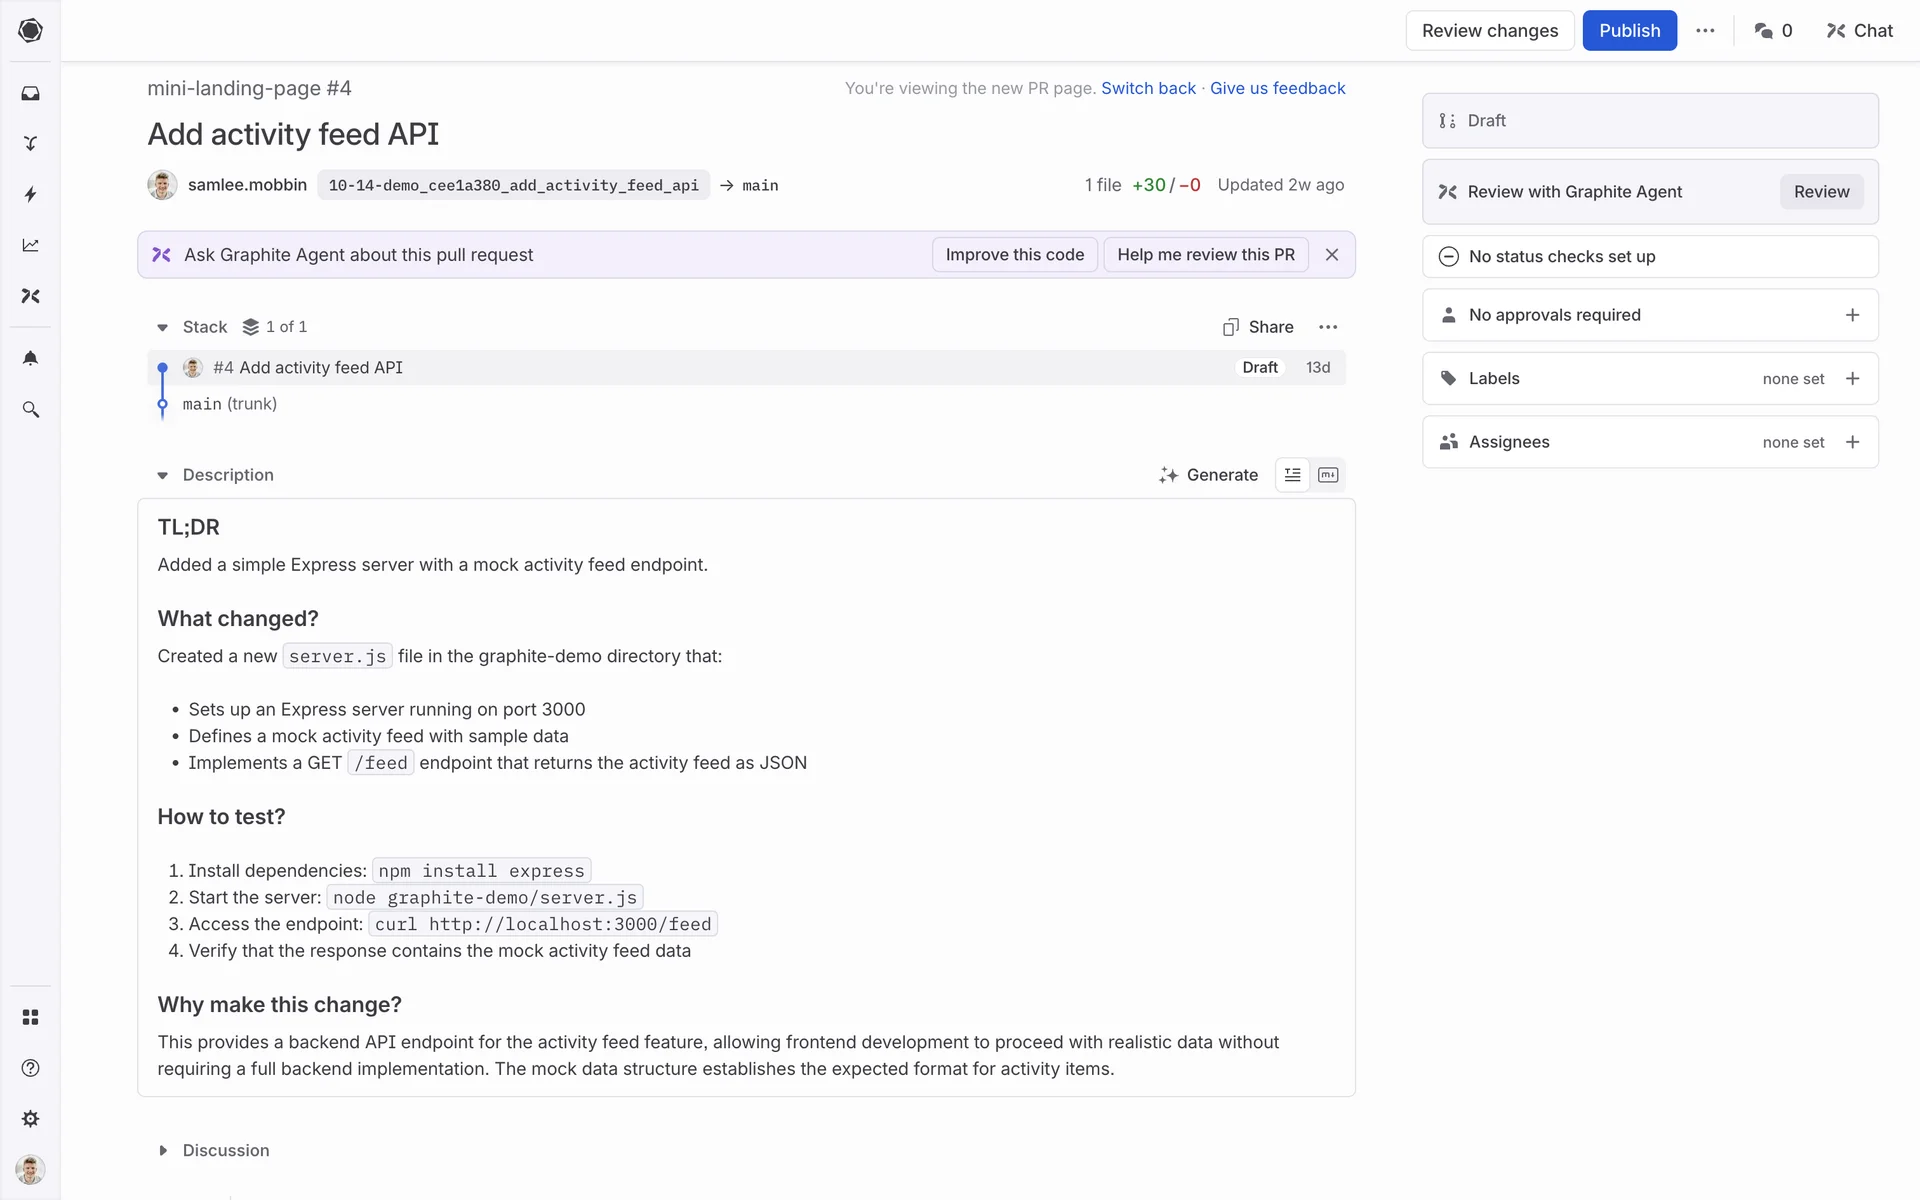Open settings gear in sidebar
Viewport: 1920px width, 1200px height.
click(30, 1119)
